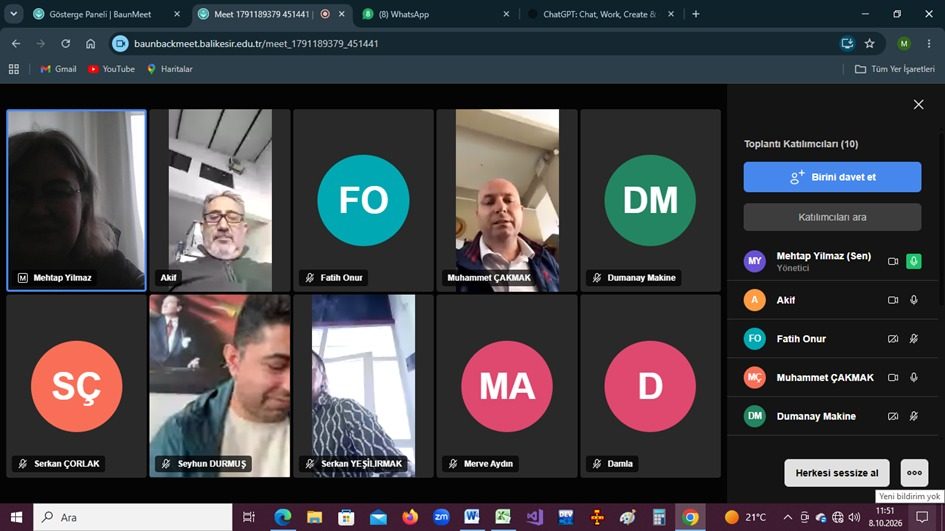Open Microsoft Edge from the taskbar

tap(283, 517)
